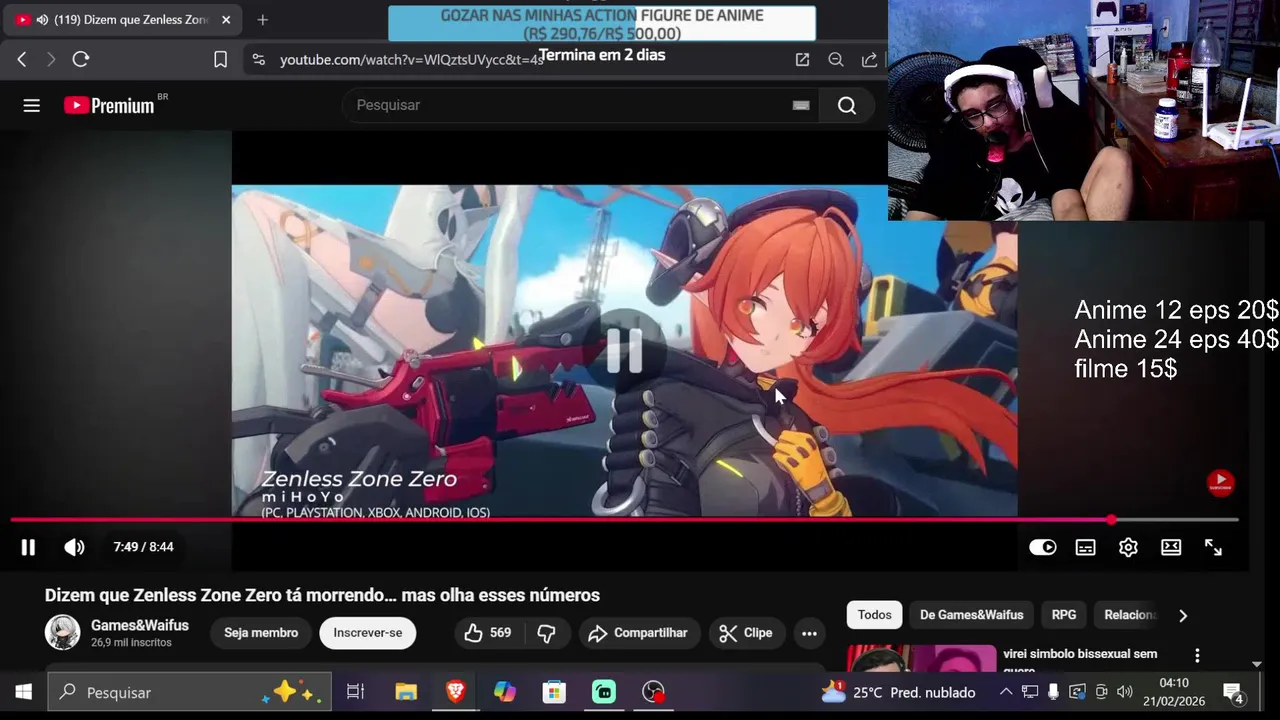1280x720 pixels.
Task: Go back with the browser back arrow
Action: pos(22,60)
